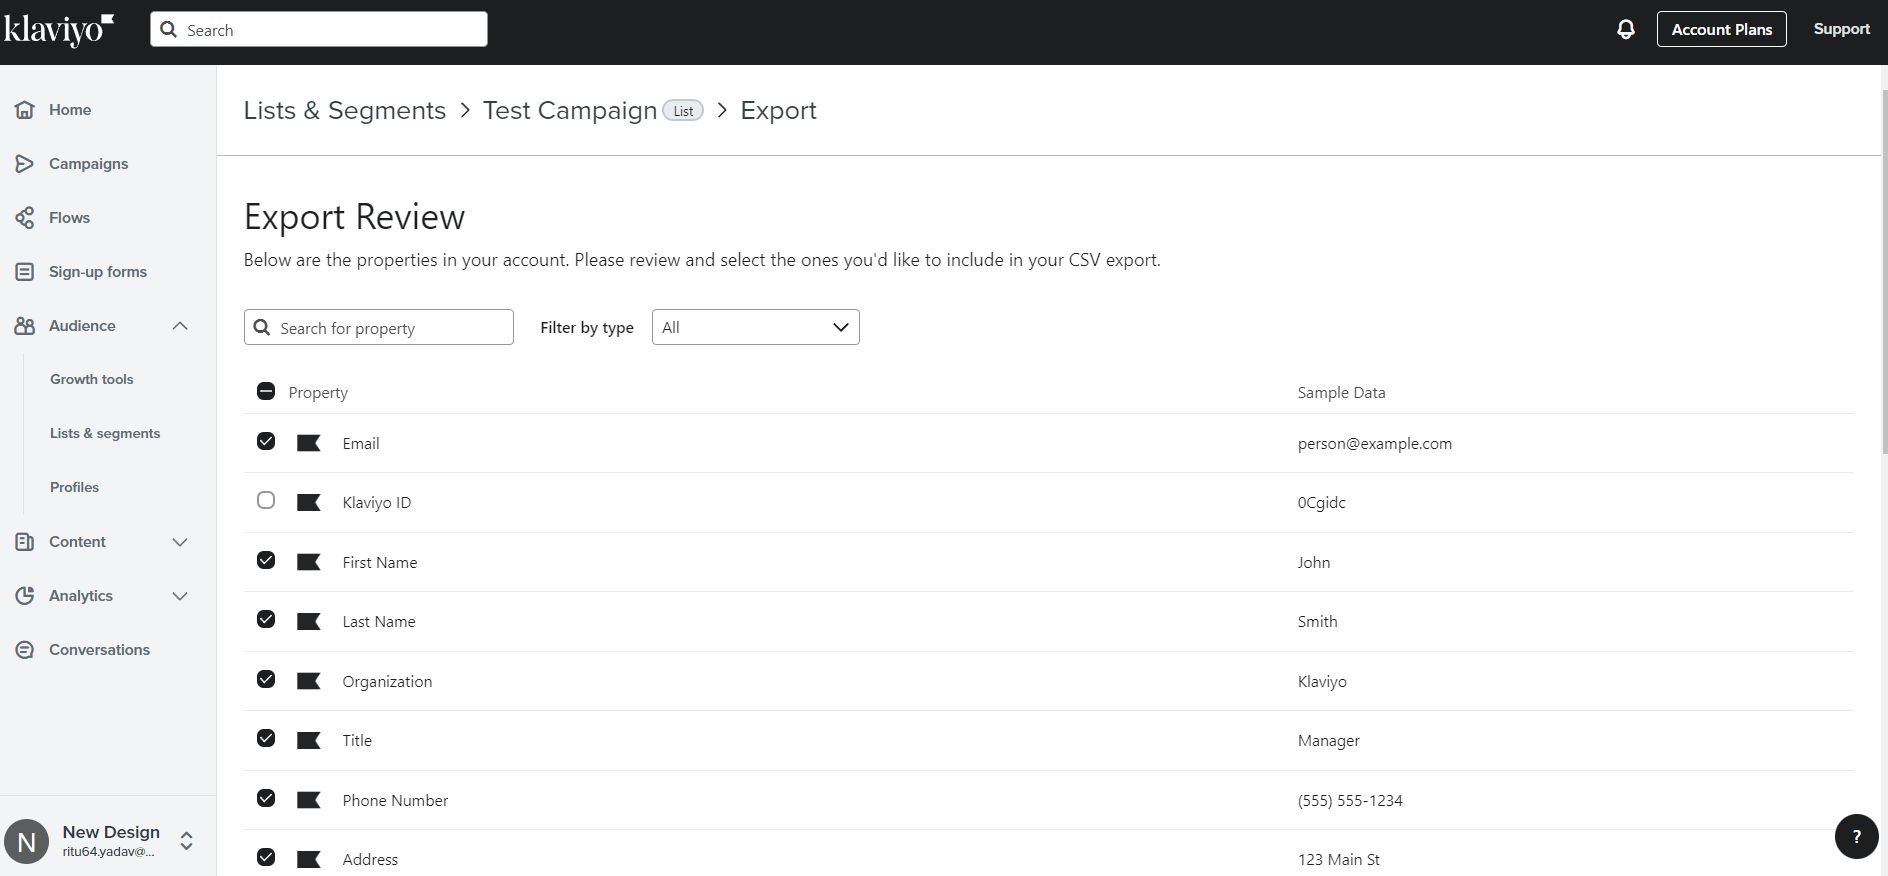
Task: Open Lists & segments in sidebar
Action: (105, 433)
